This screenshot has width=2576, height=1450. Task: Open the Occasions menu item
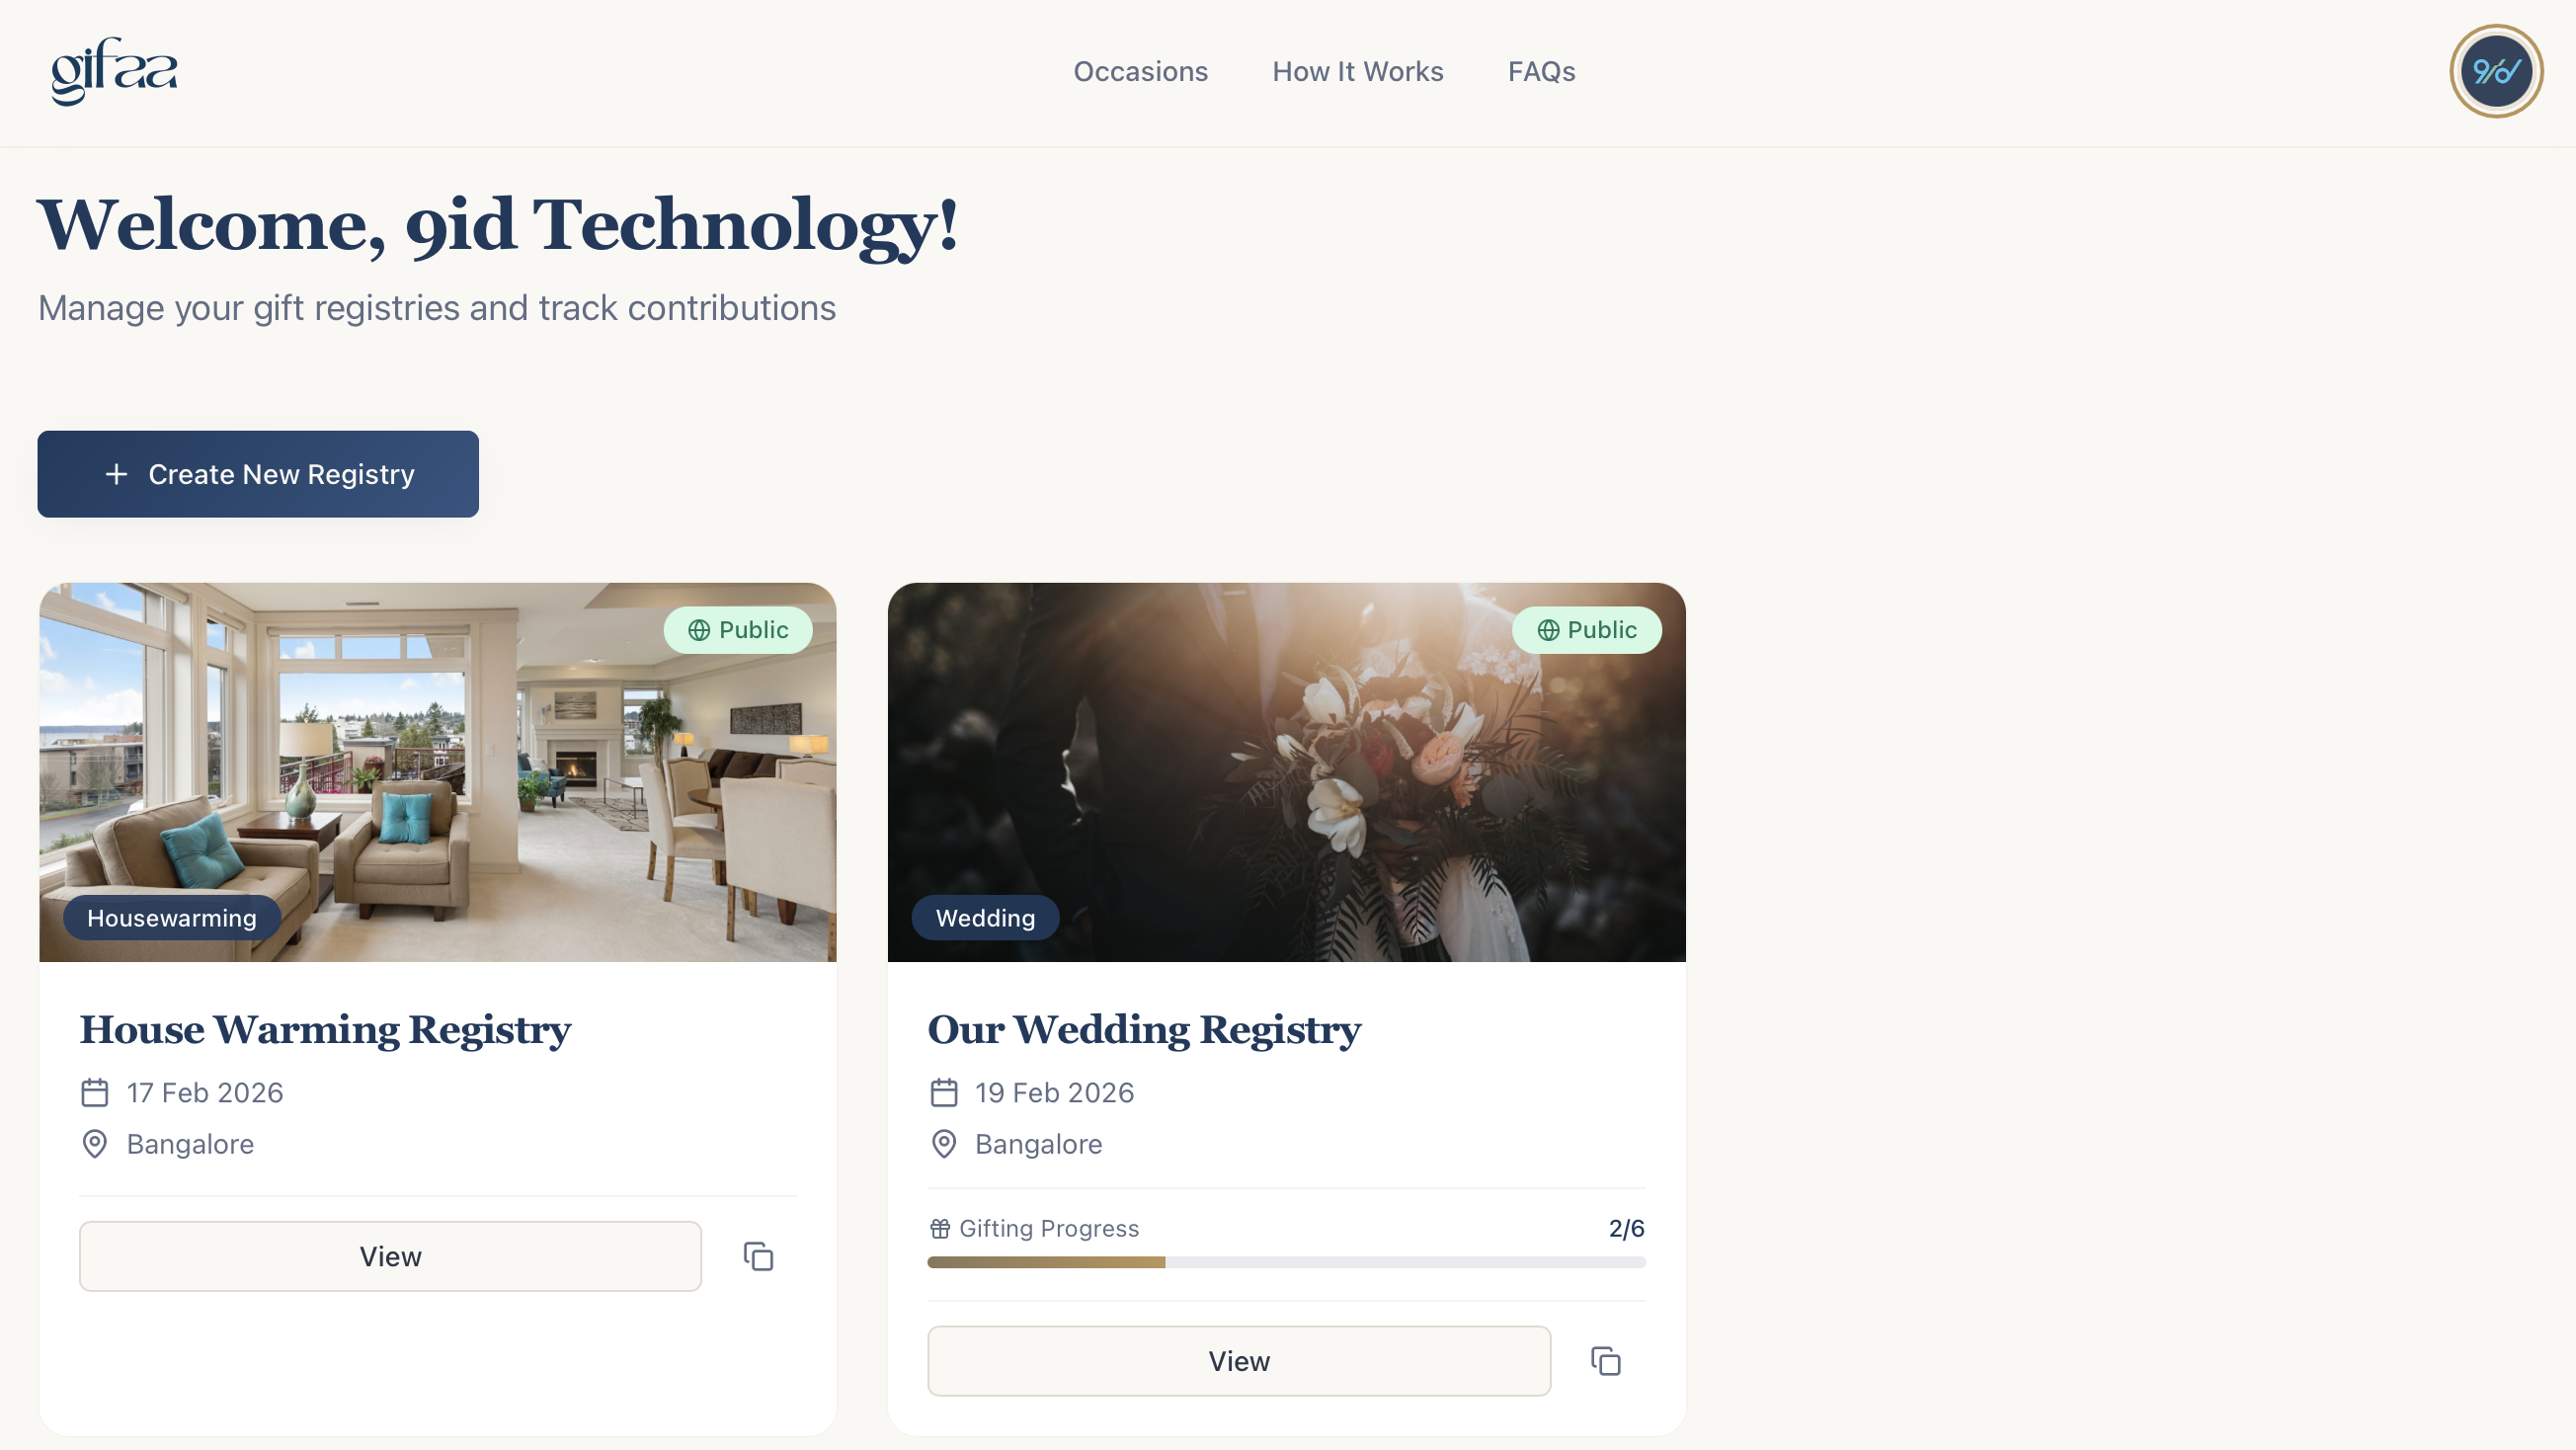coord(1141,72)
